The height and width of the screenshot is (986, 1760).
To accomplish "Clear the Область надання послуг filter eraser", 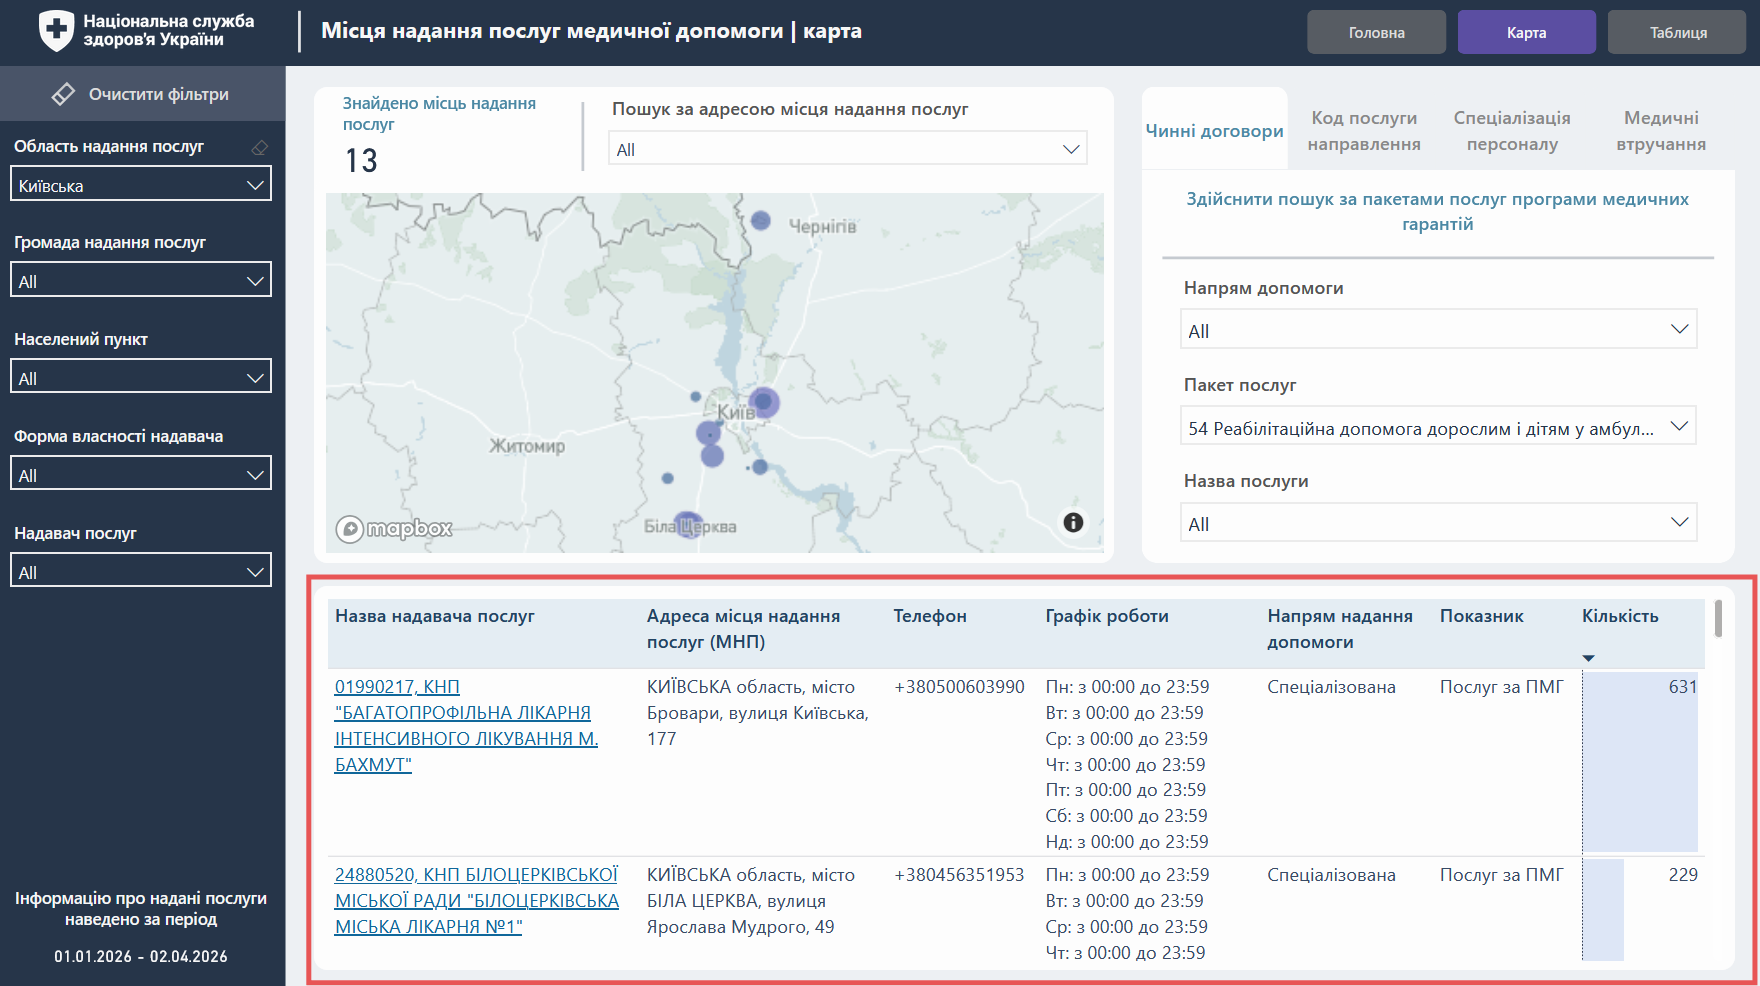I will point(259,148).
